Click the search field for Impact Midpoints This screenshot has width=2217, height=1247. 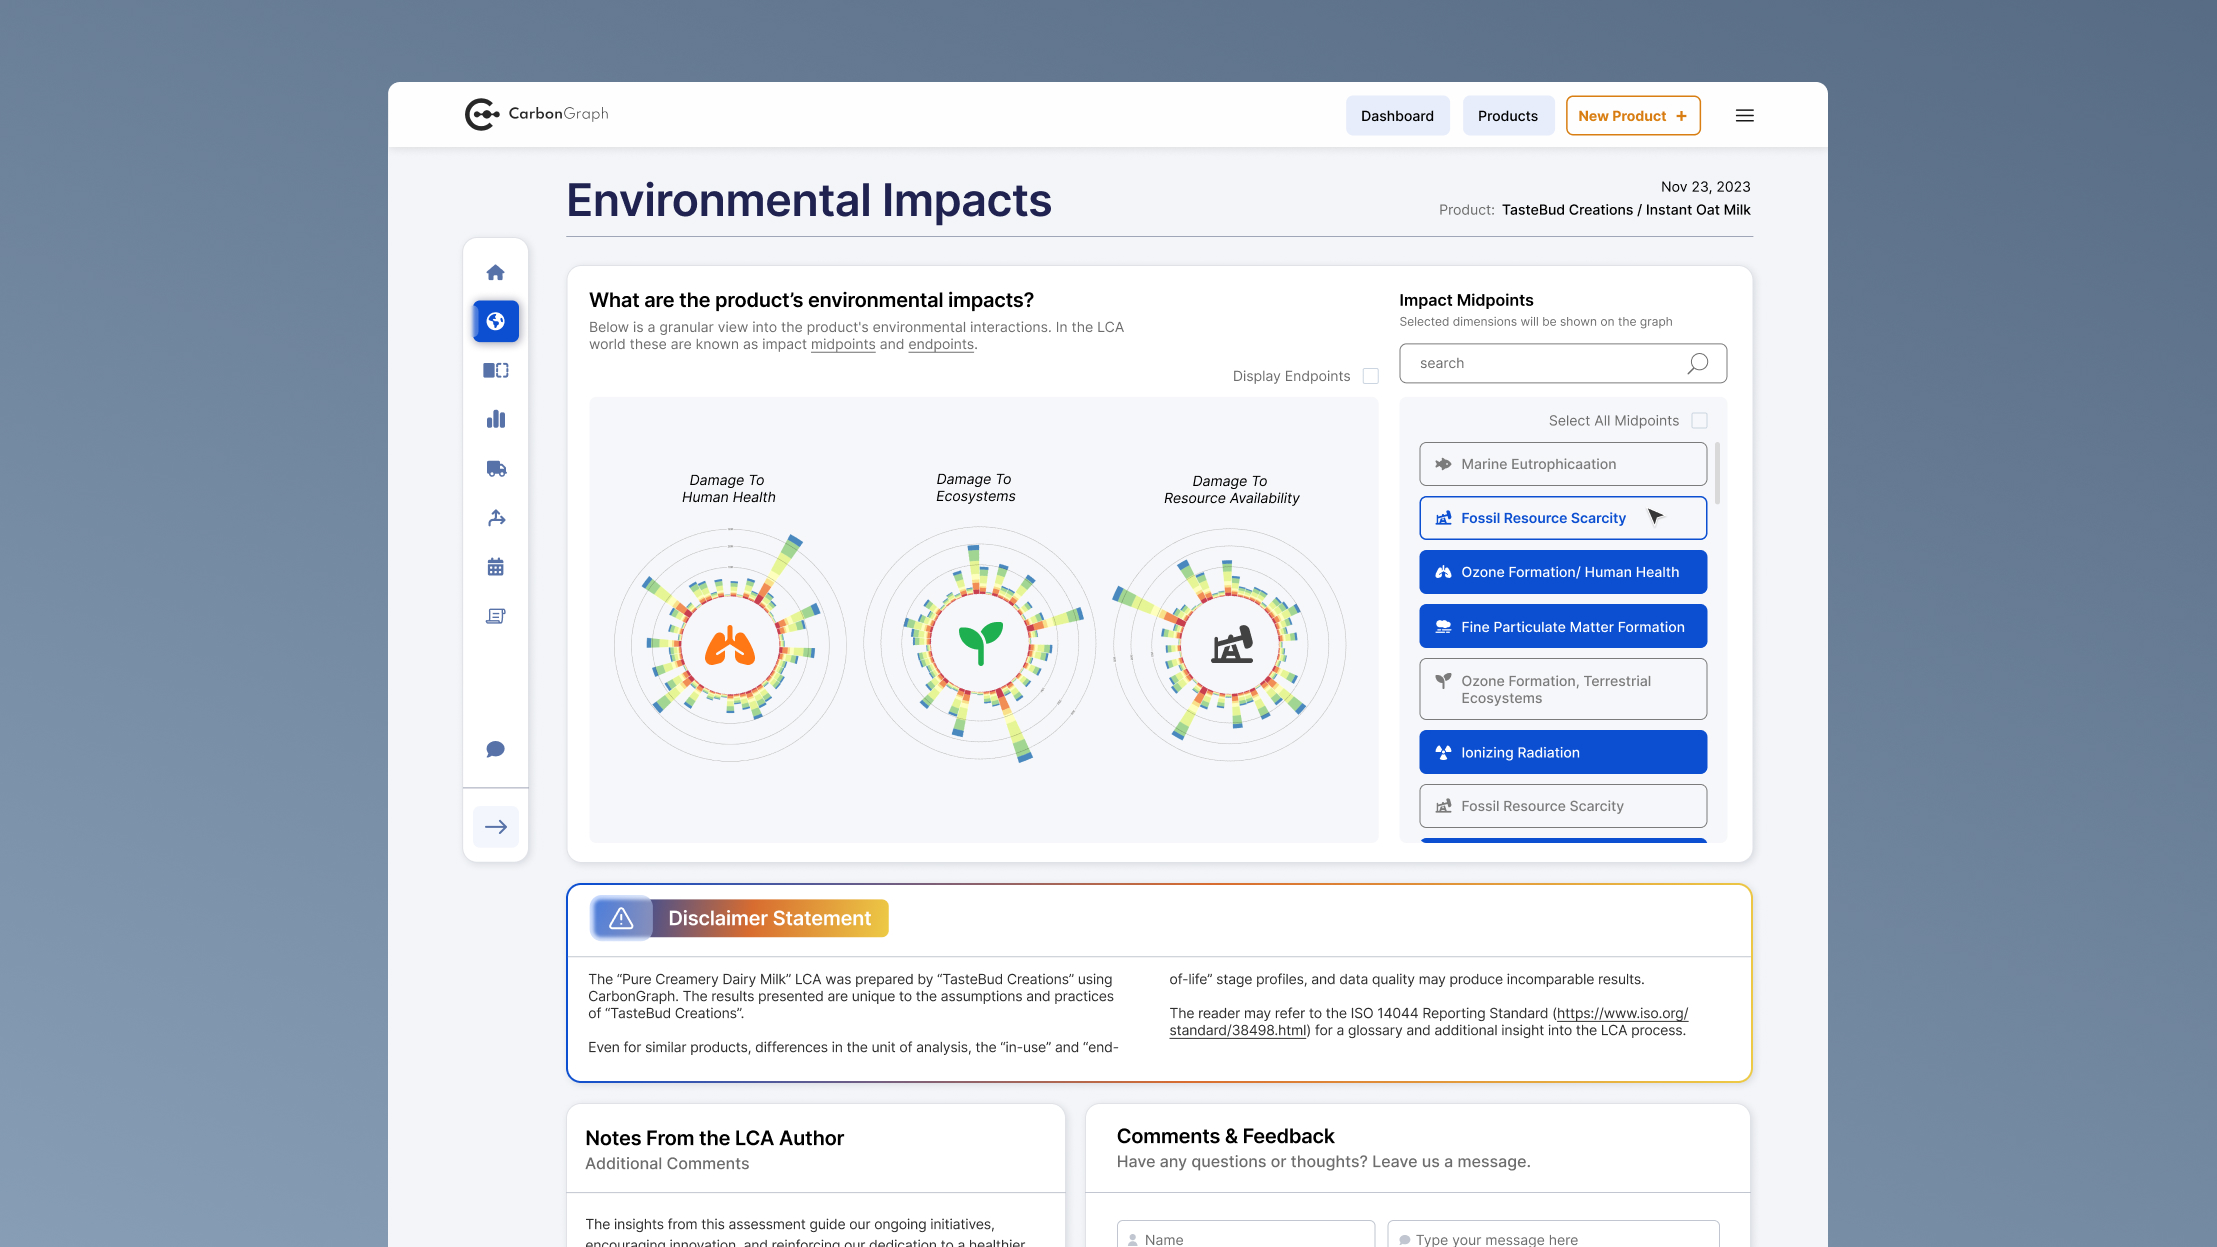[1545, 363]
